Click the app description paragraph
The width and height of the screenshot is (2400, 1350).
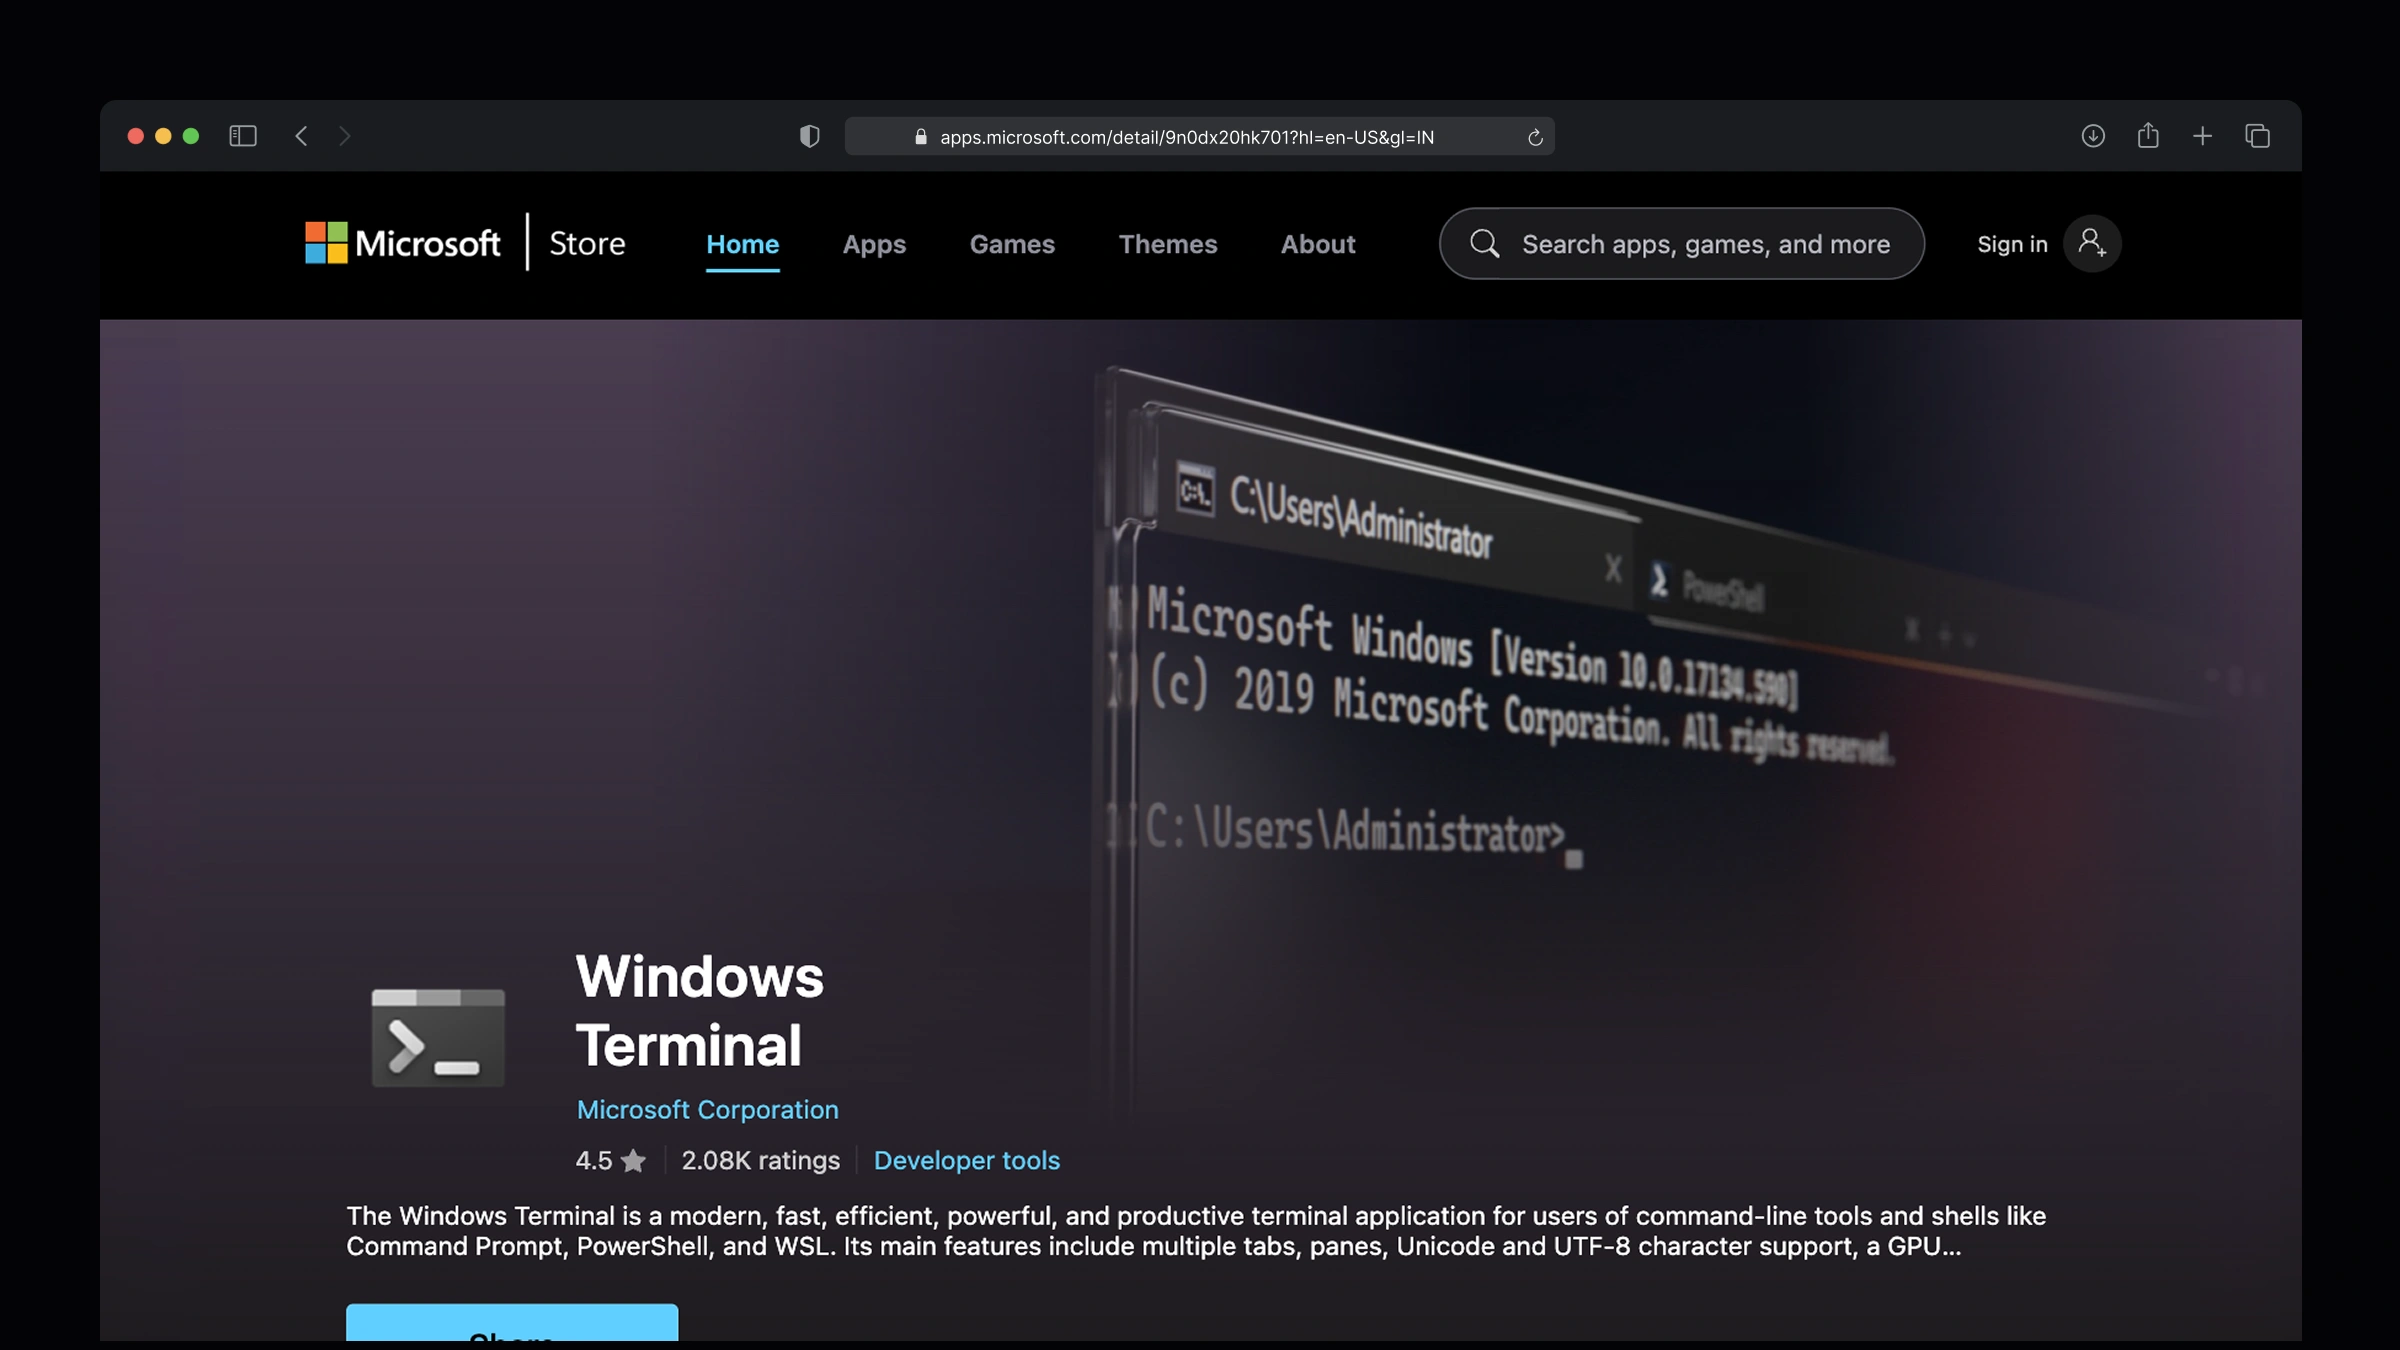(x=1196, y=1231)
